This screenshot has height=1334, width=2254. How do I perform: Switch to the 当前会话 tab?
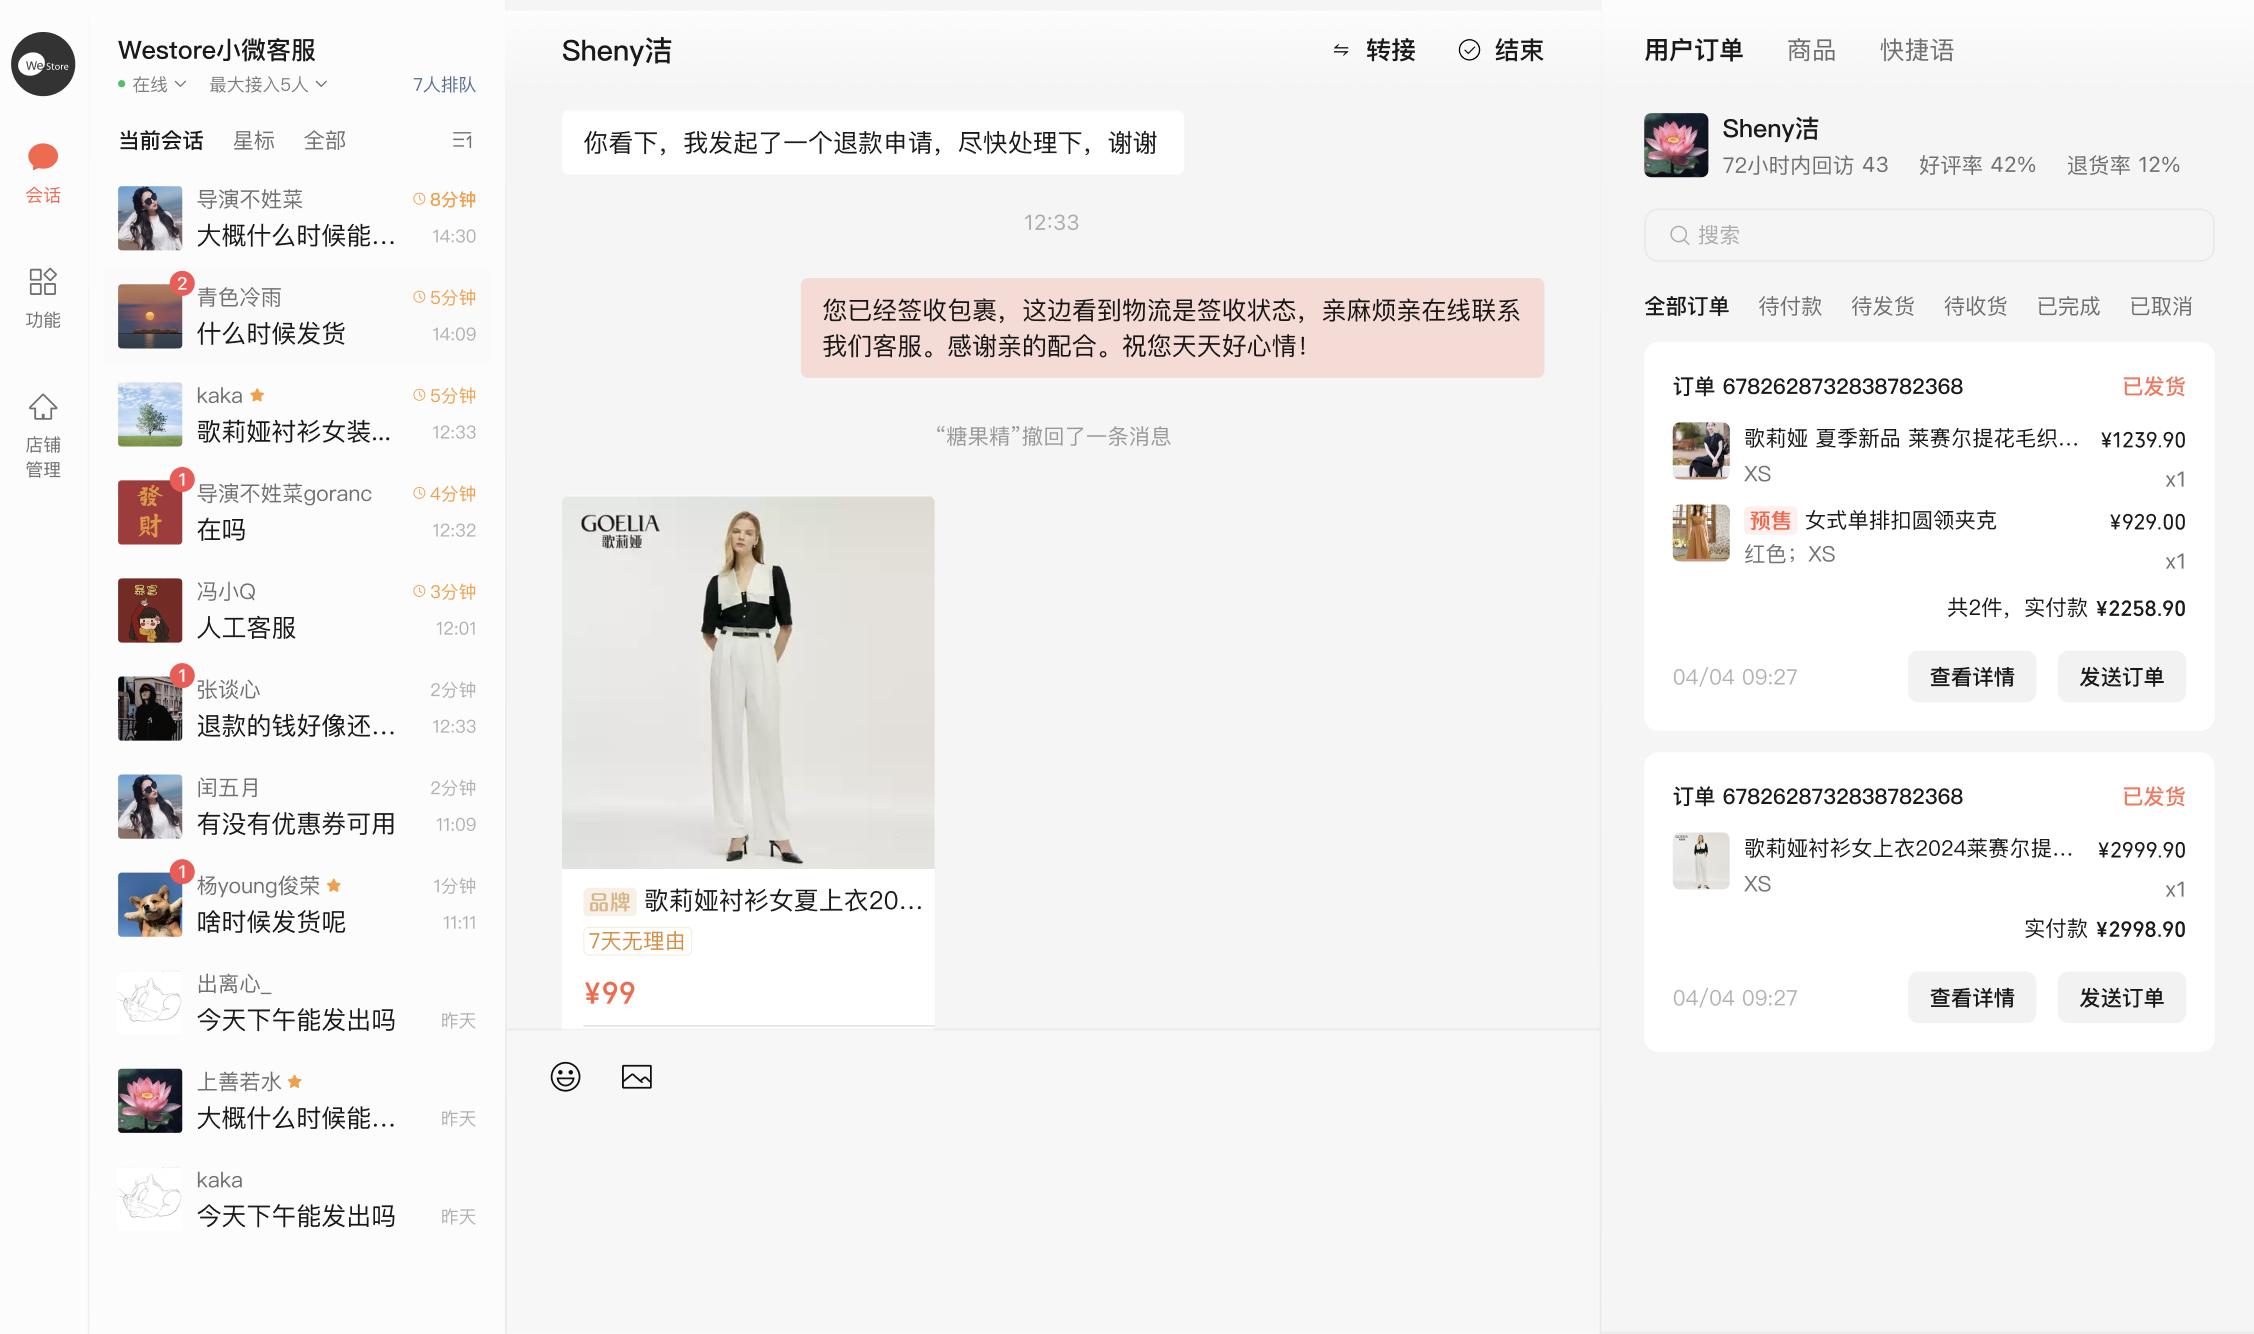pos(160,141)
